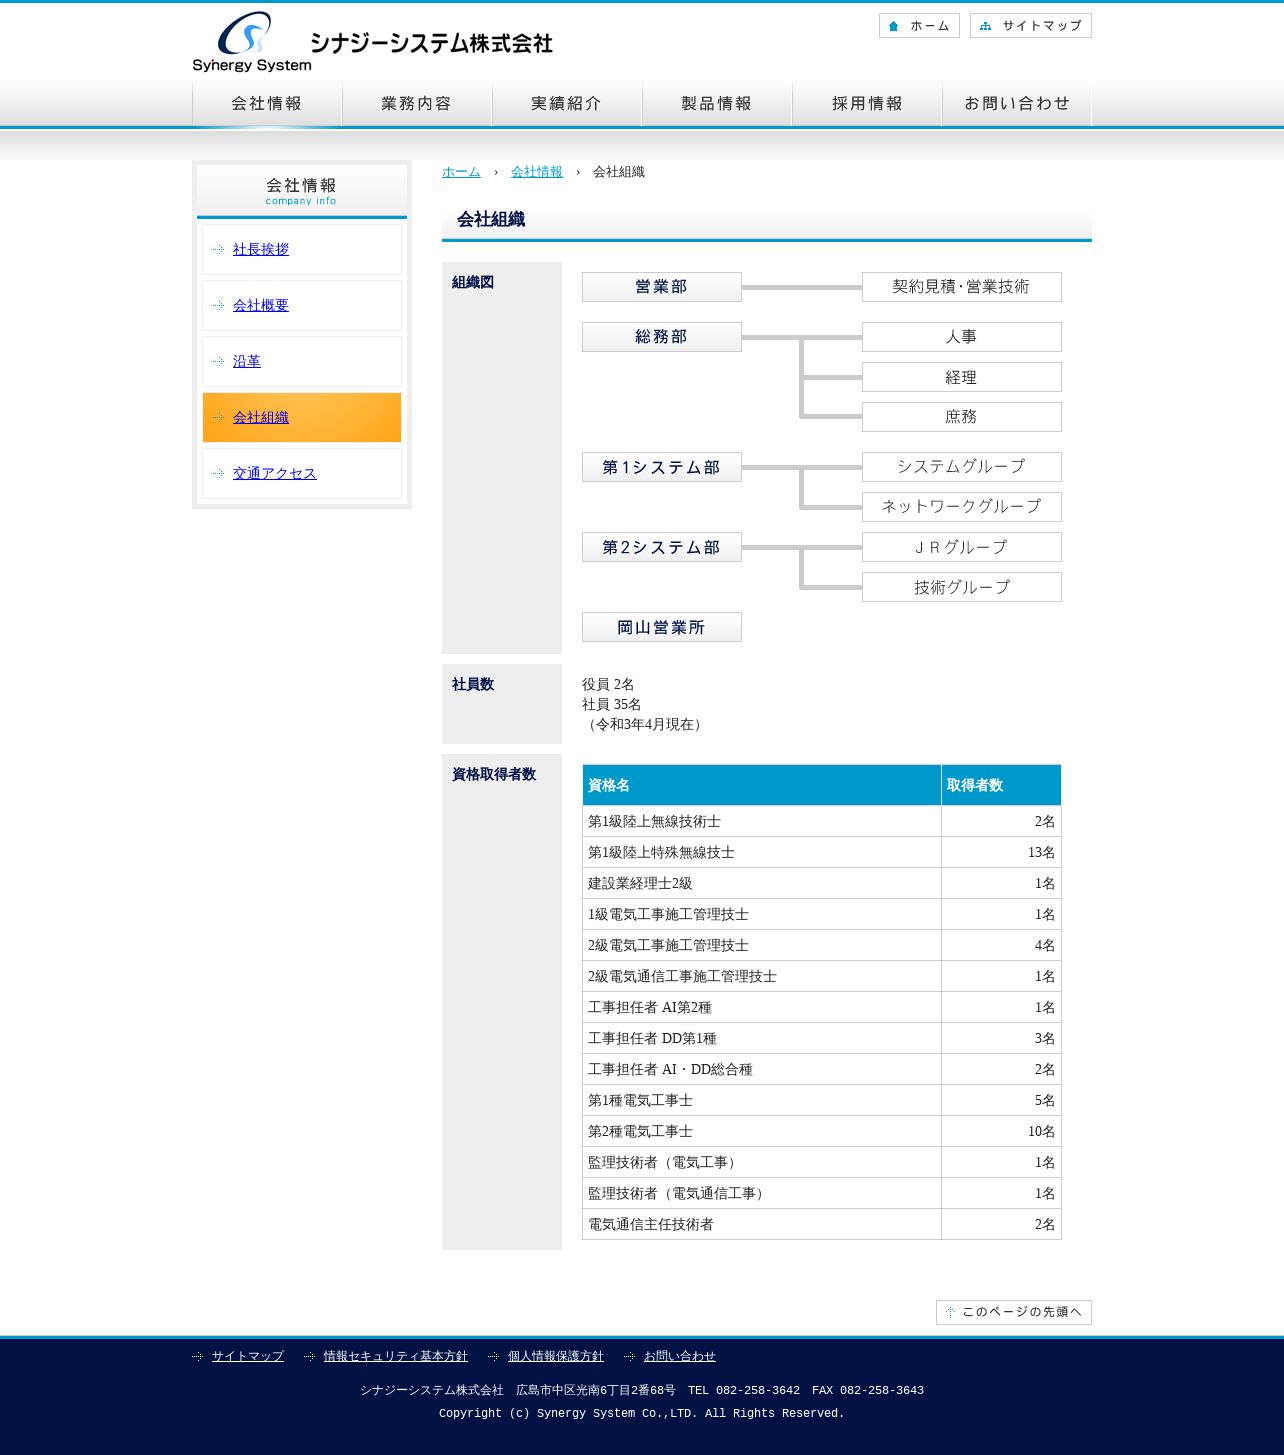Open the 製品情報 navigation tab

coord(717,104)
